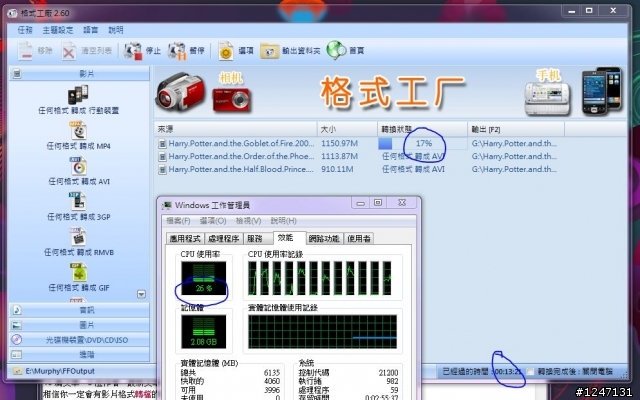This screenshot has width=640, height=400.
Task: Select 任何格式 轉成 MP4 icon
Action: (78, 131)
